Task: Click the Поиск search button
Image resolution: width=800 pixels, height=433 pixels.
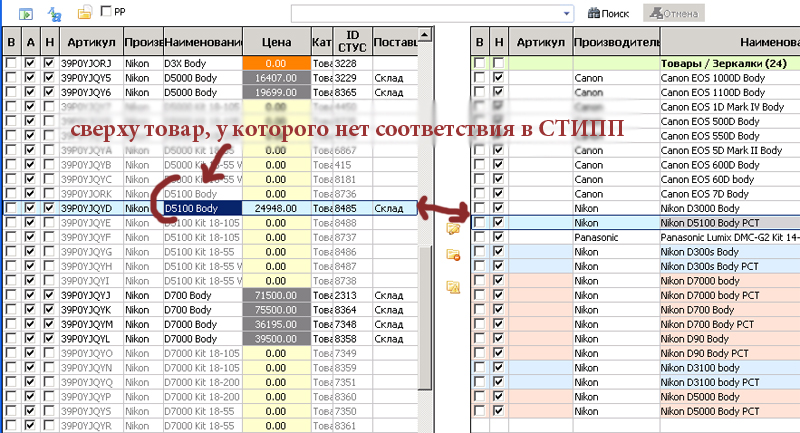Action: [608, 14]
